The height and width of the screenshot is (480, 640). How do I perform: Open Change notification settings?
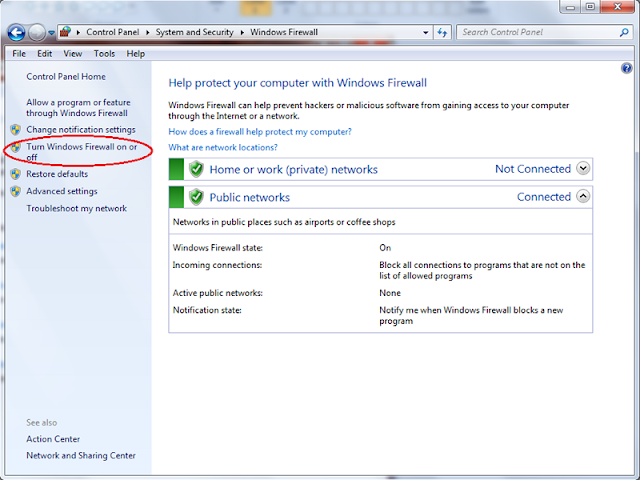point(81,129)
